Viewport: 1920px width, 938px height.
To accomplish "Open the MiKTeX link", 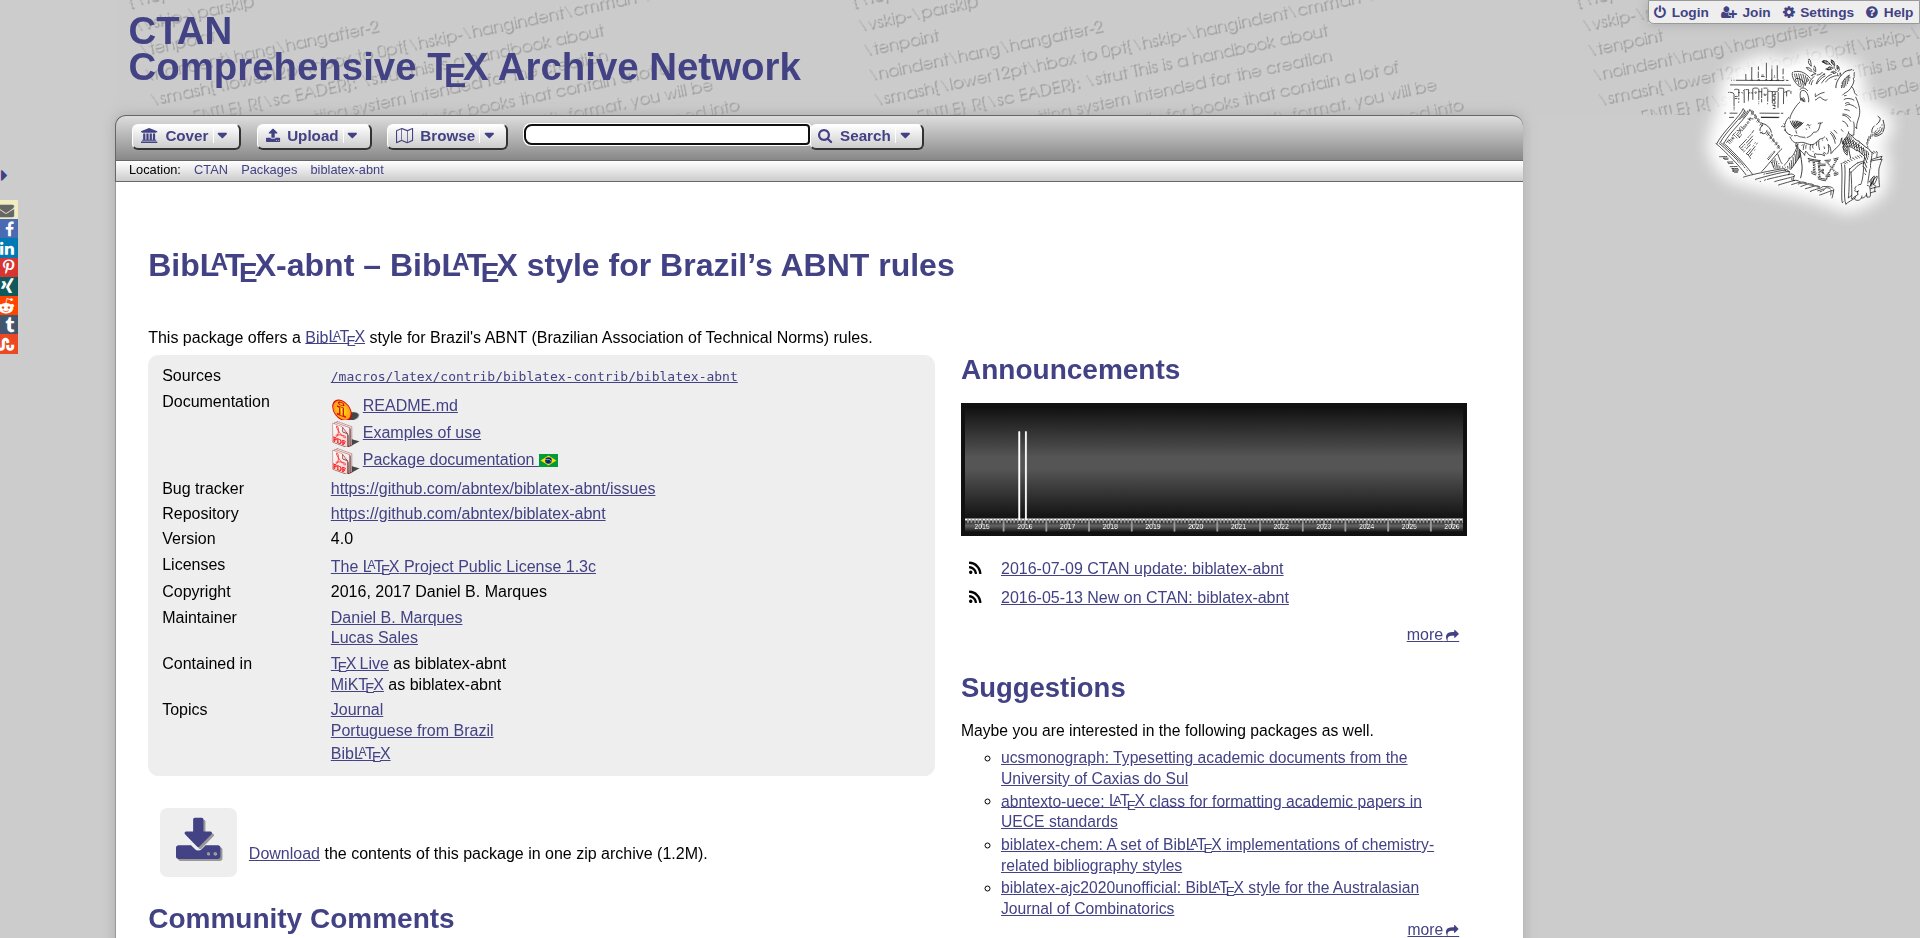I will click(357, 685).
